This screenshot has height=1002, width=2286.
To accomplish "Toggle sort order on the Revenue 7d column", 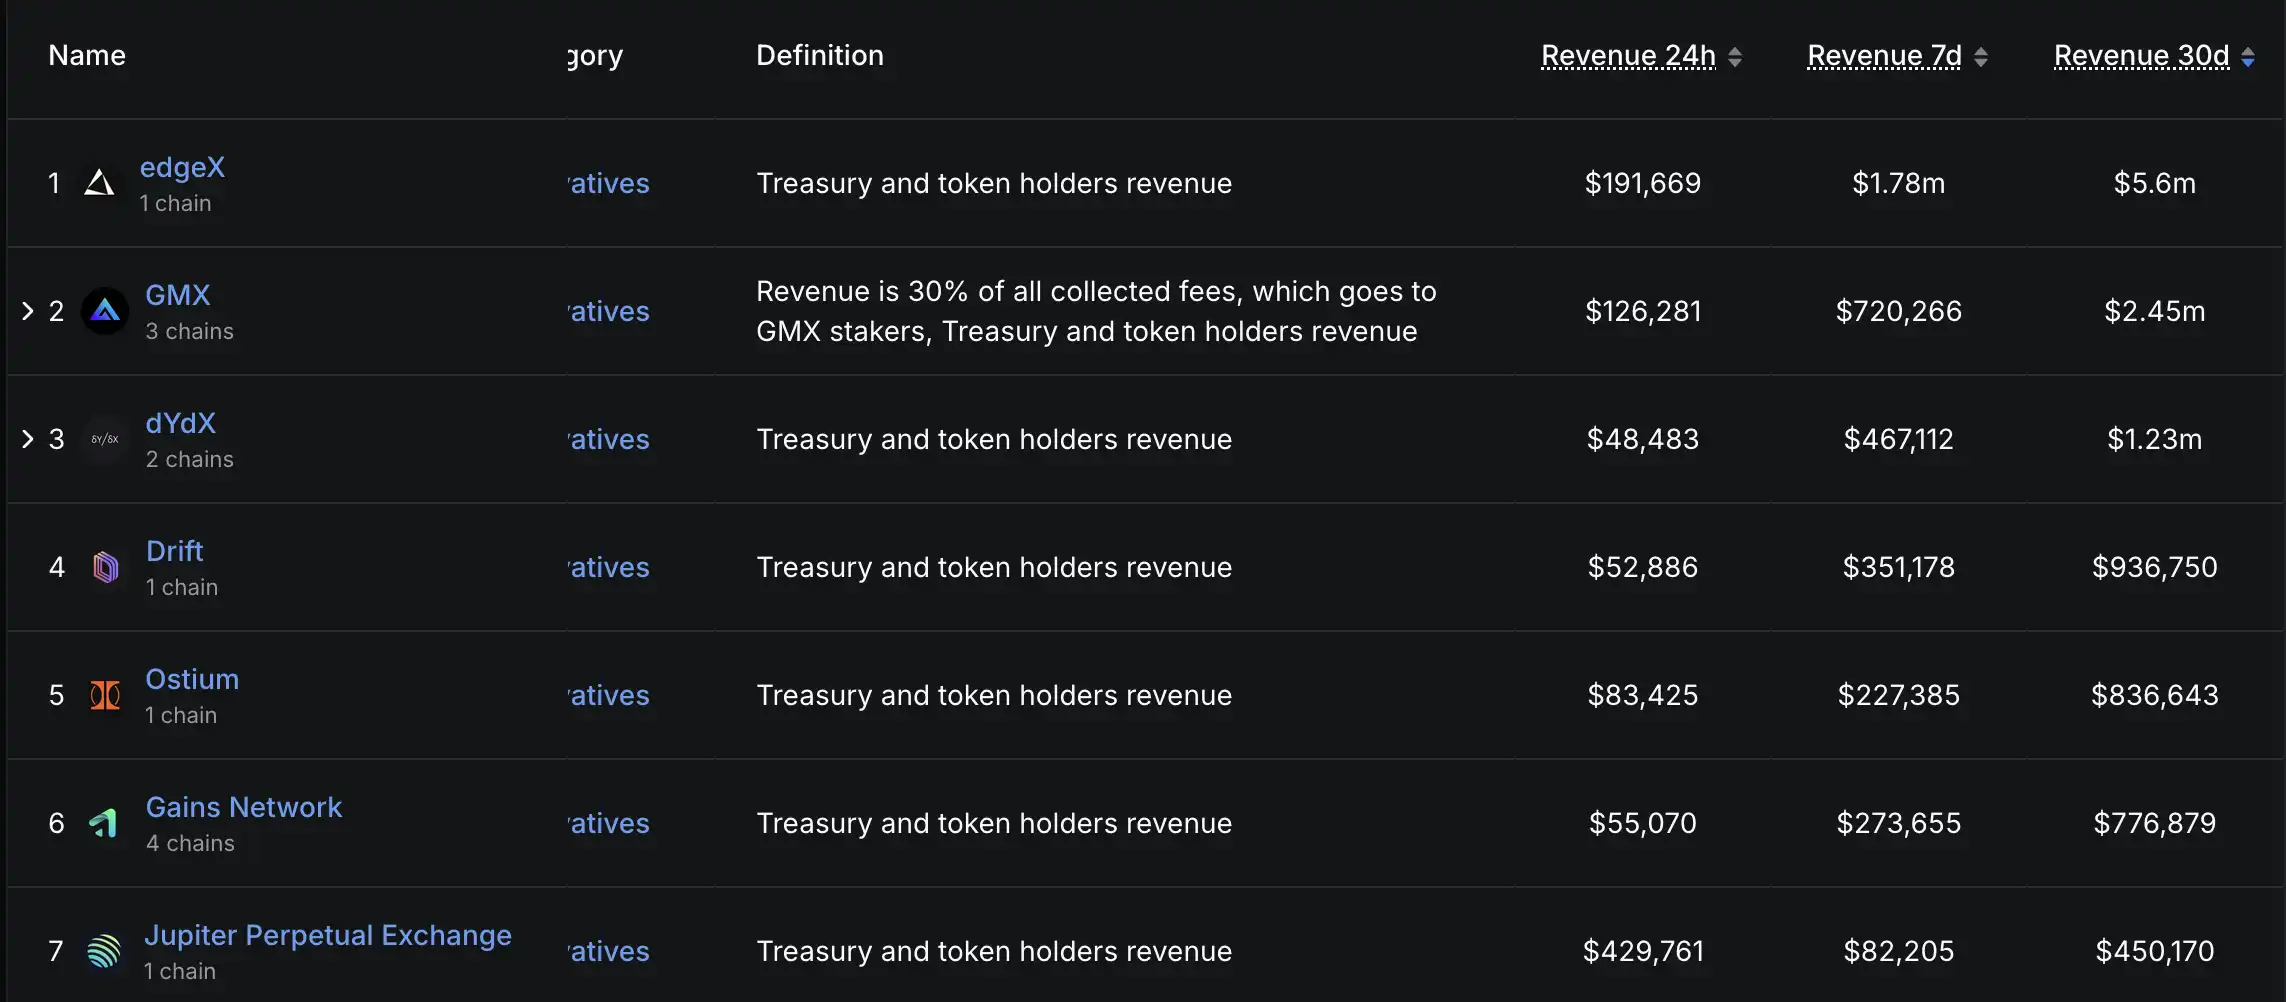I will (1884, 56).
